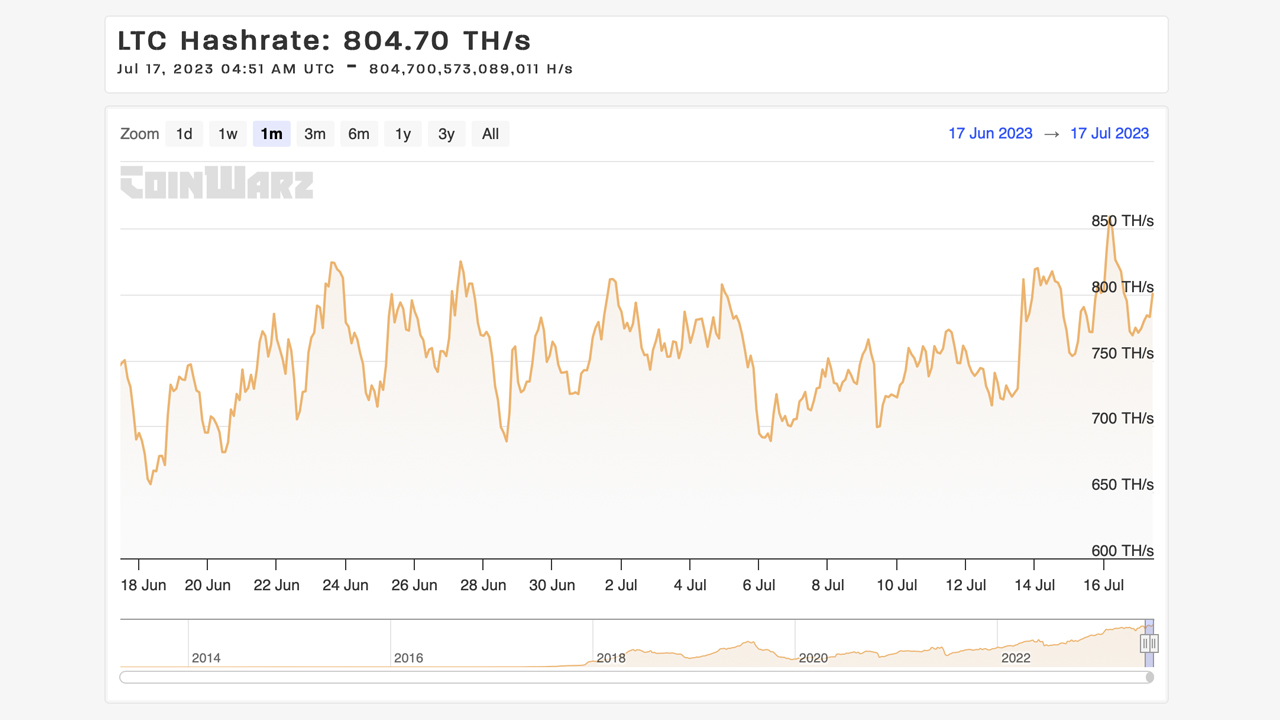This screenshot has height=720, width=1280.
Task: Click the CoinWarz watermark logo
Action: point(216,184)
